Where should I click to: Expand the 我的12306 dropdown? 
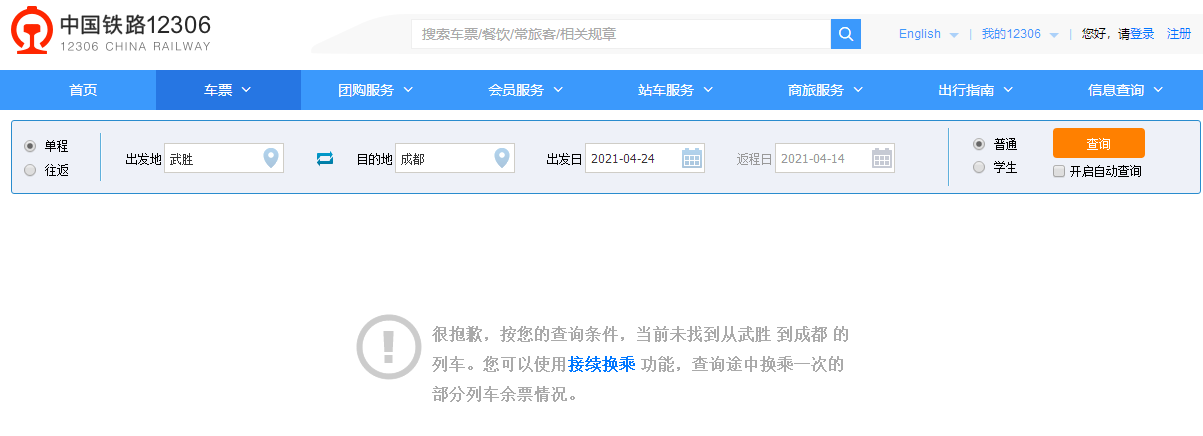(x=1019, y=34)
